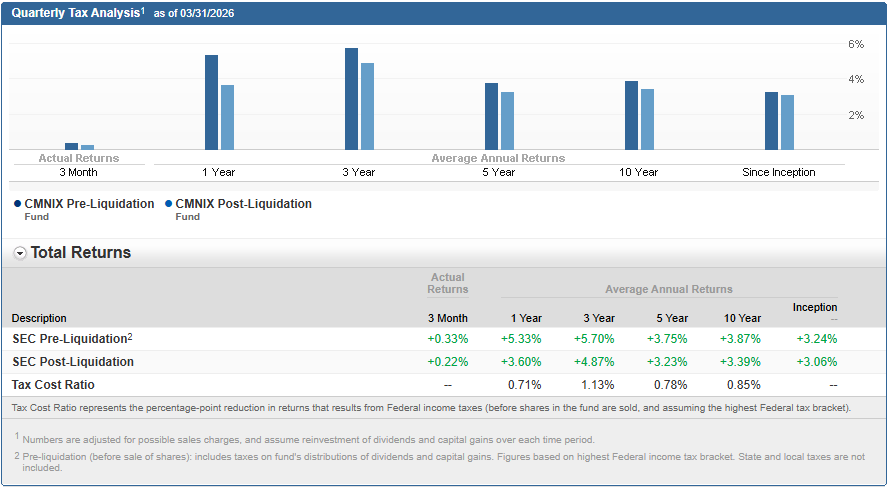The width and height of the screenshot is (888, 487).
Task: Click the Since Inception chart axis label
Action: 778,172
